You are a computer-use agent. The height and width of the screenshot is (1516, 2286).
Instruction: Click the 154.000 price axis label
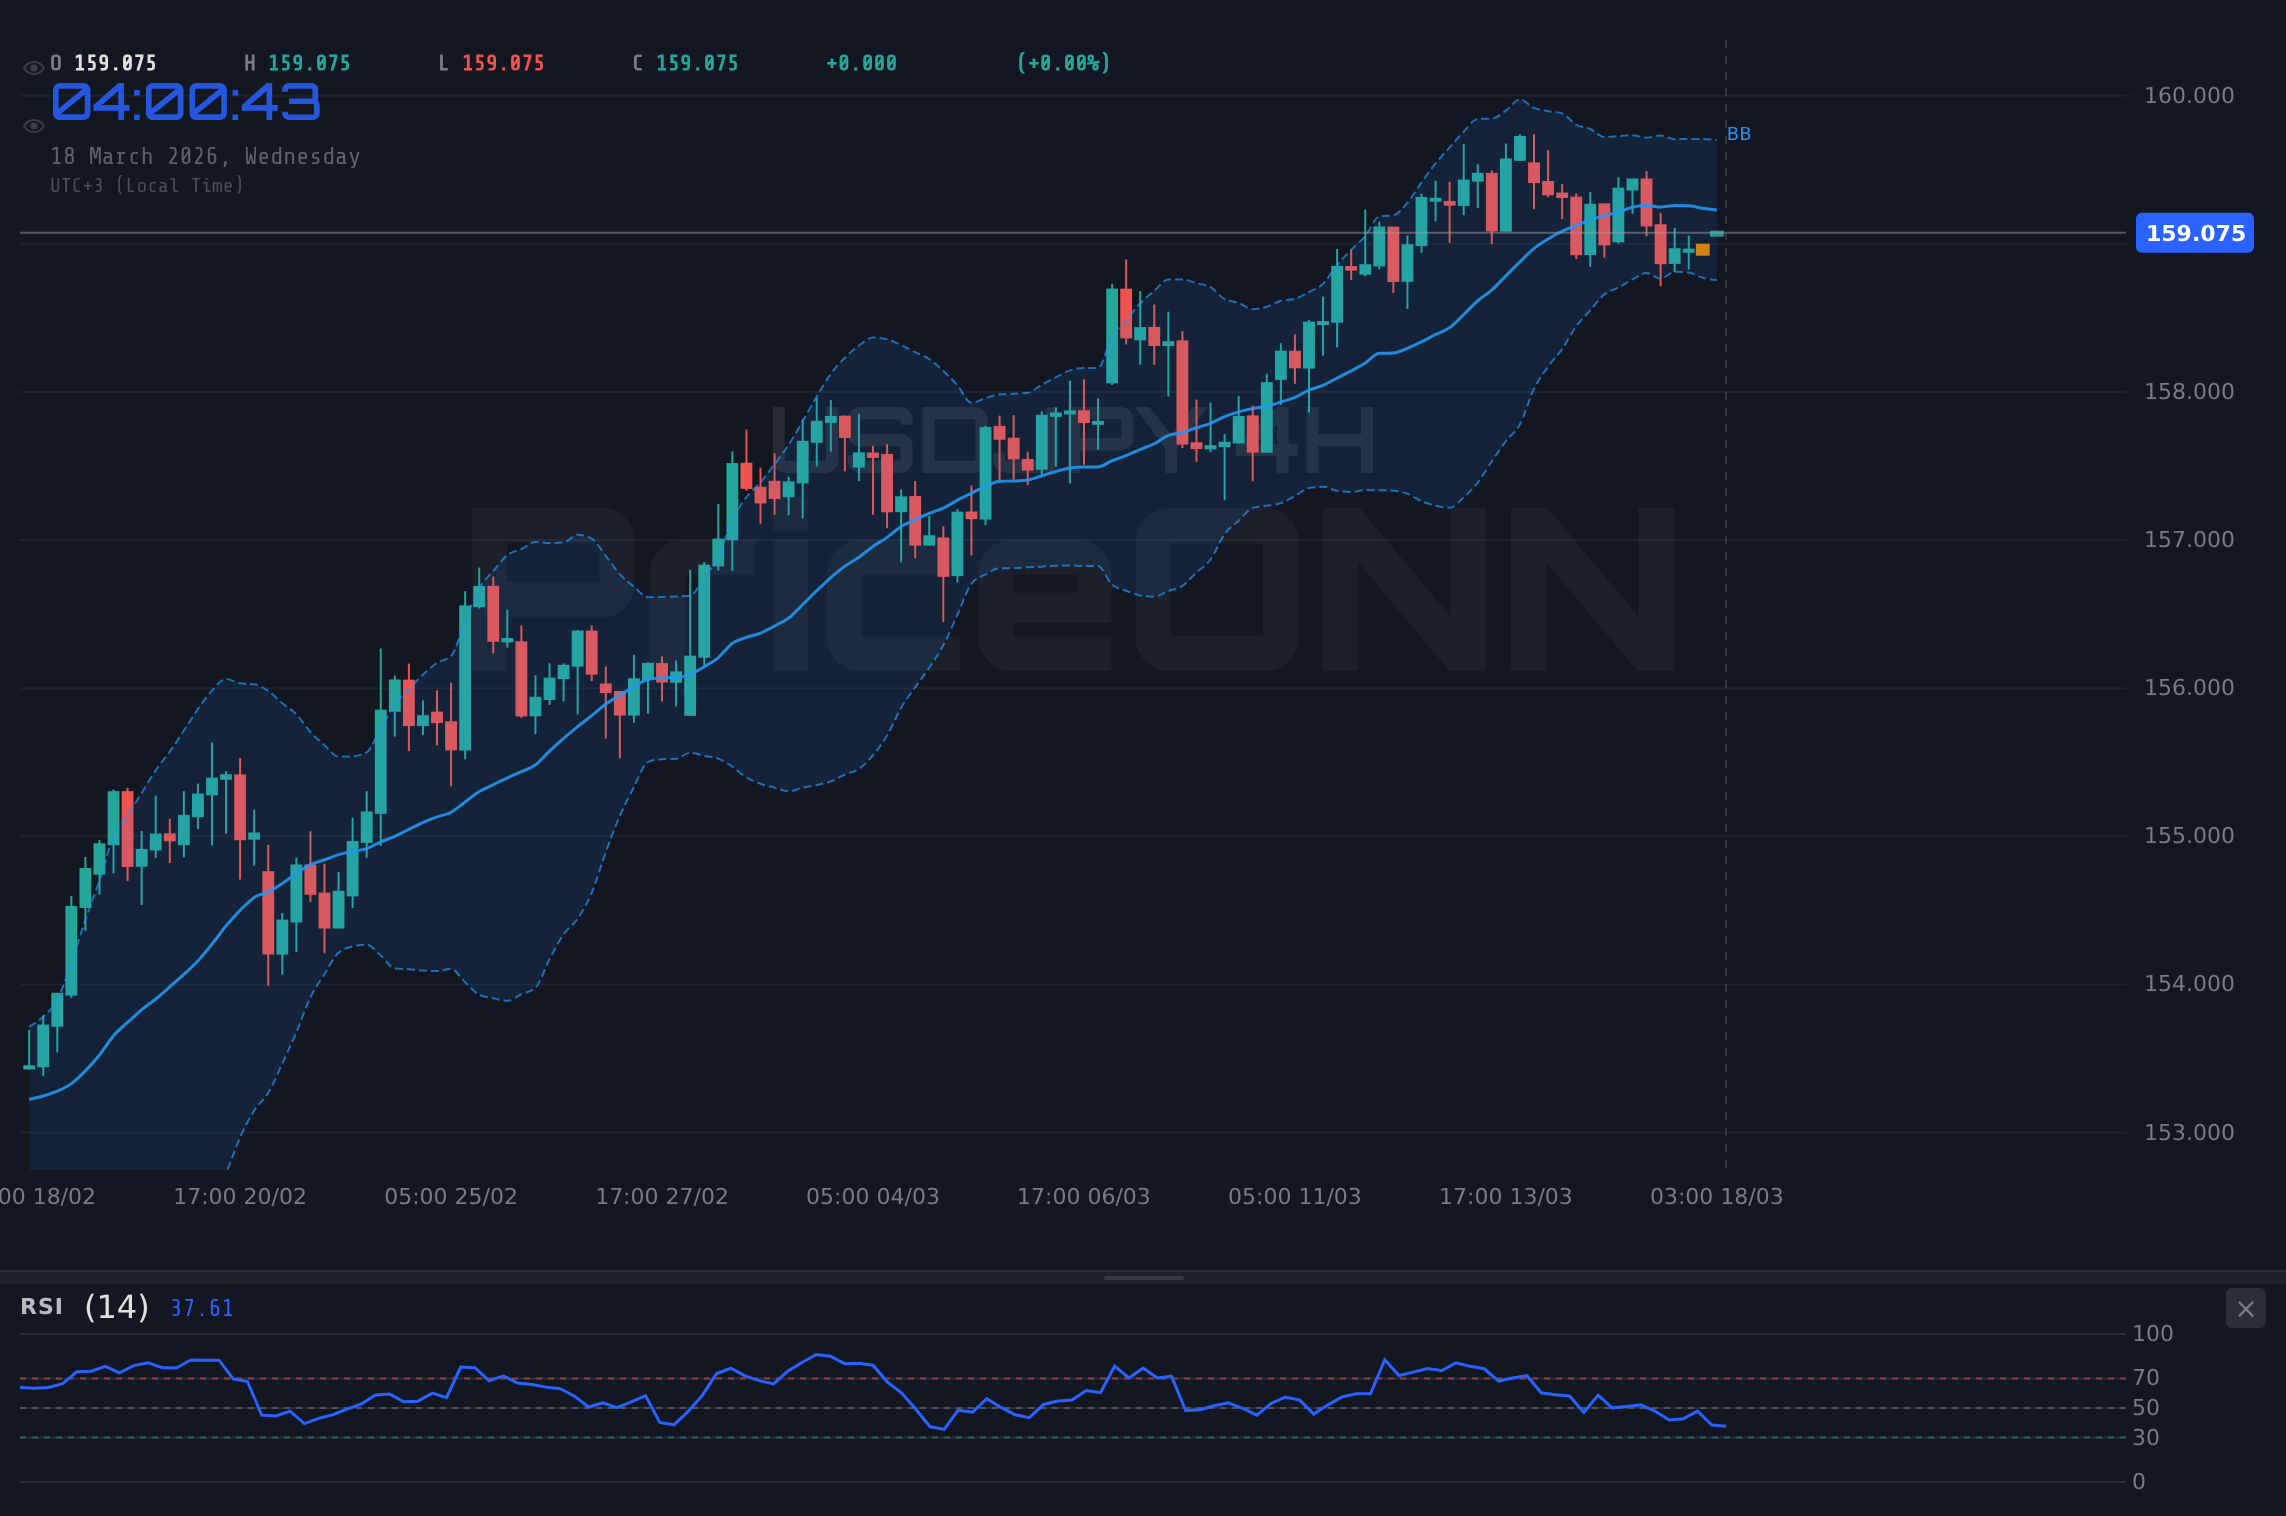click(x=2189, y=984)
